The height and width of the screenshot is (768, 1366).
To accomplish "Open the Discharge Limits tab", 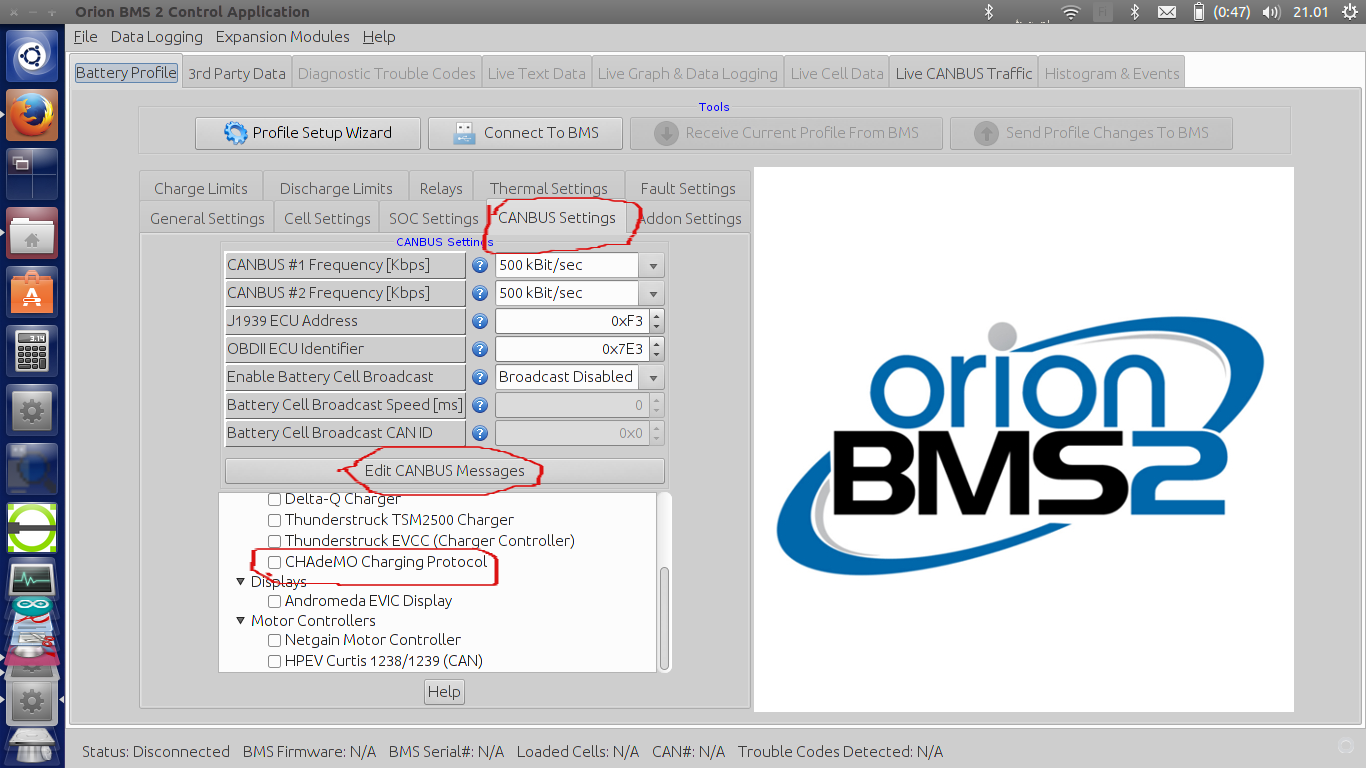I will [336, 188].
